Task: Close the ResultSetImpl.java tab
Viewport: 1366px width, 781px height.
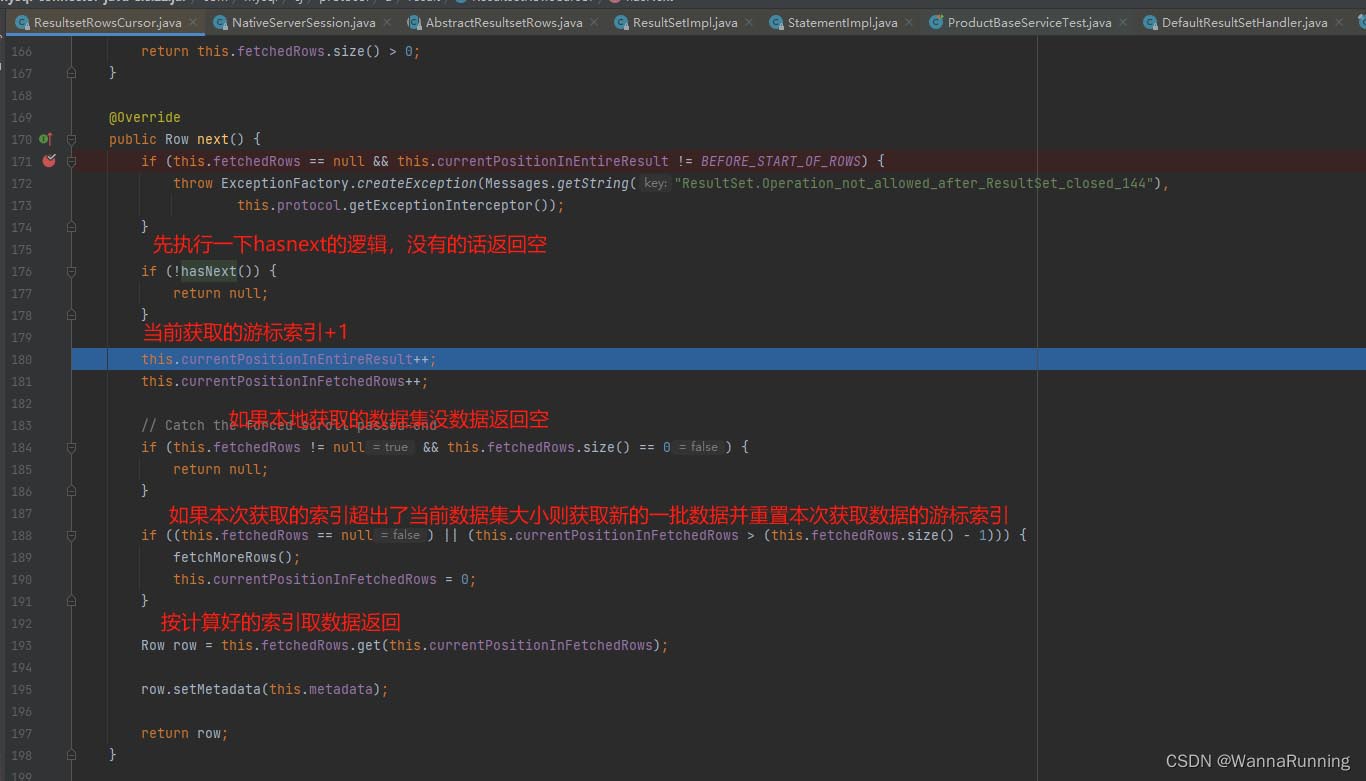Action: (749, 22)
